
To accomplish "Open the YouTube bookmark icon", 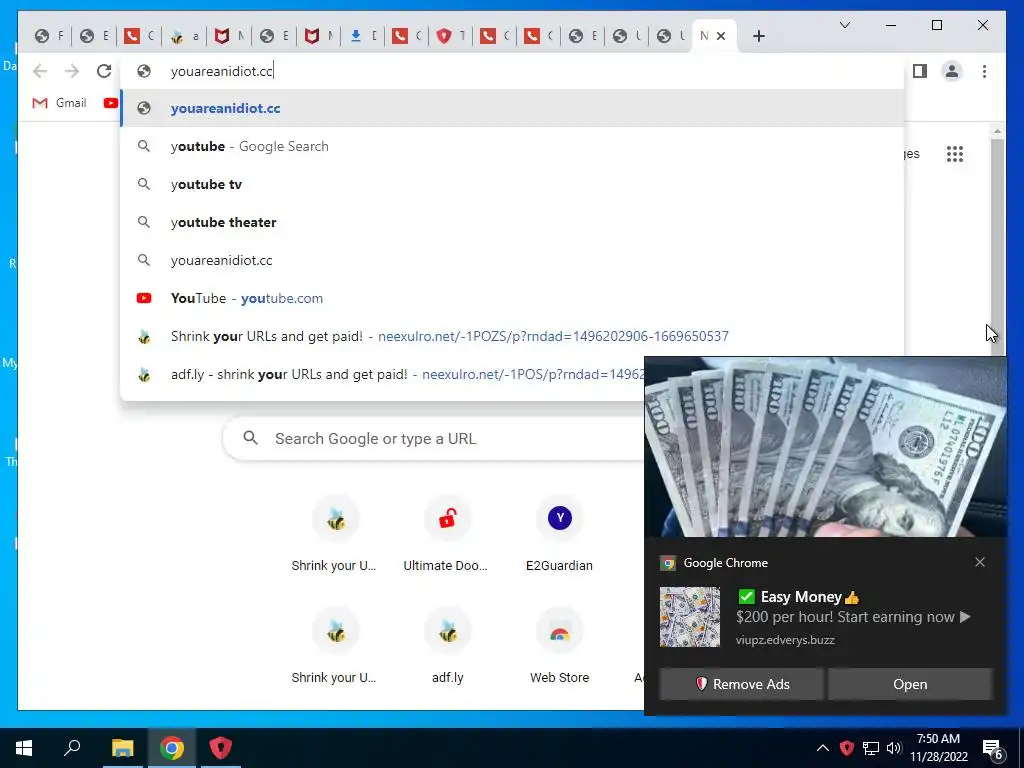I will pyautogui.click(x=110, y=103).
